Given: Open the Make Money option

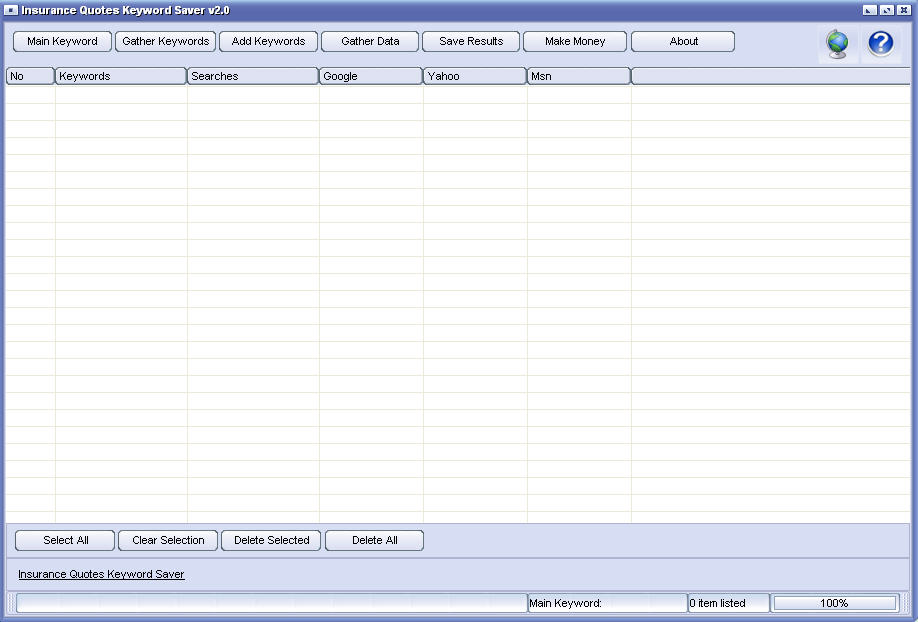Looking at the screenshot, I should [575, 42].
